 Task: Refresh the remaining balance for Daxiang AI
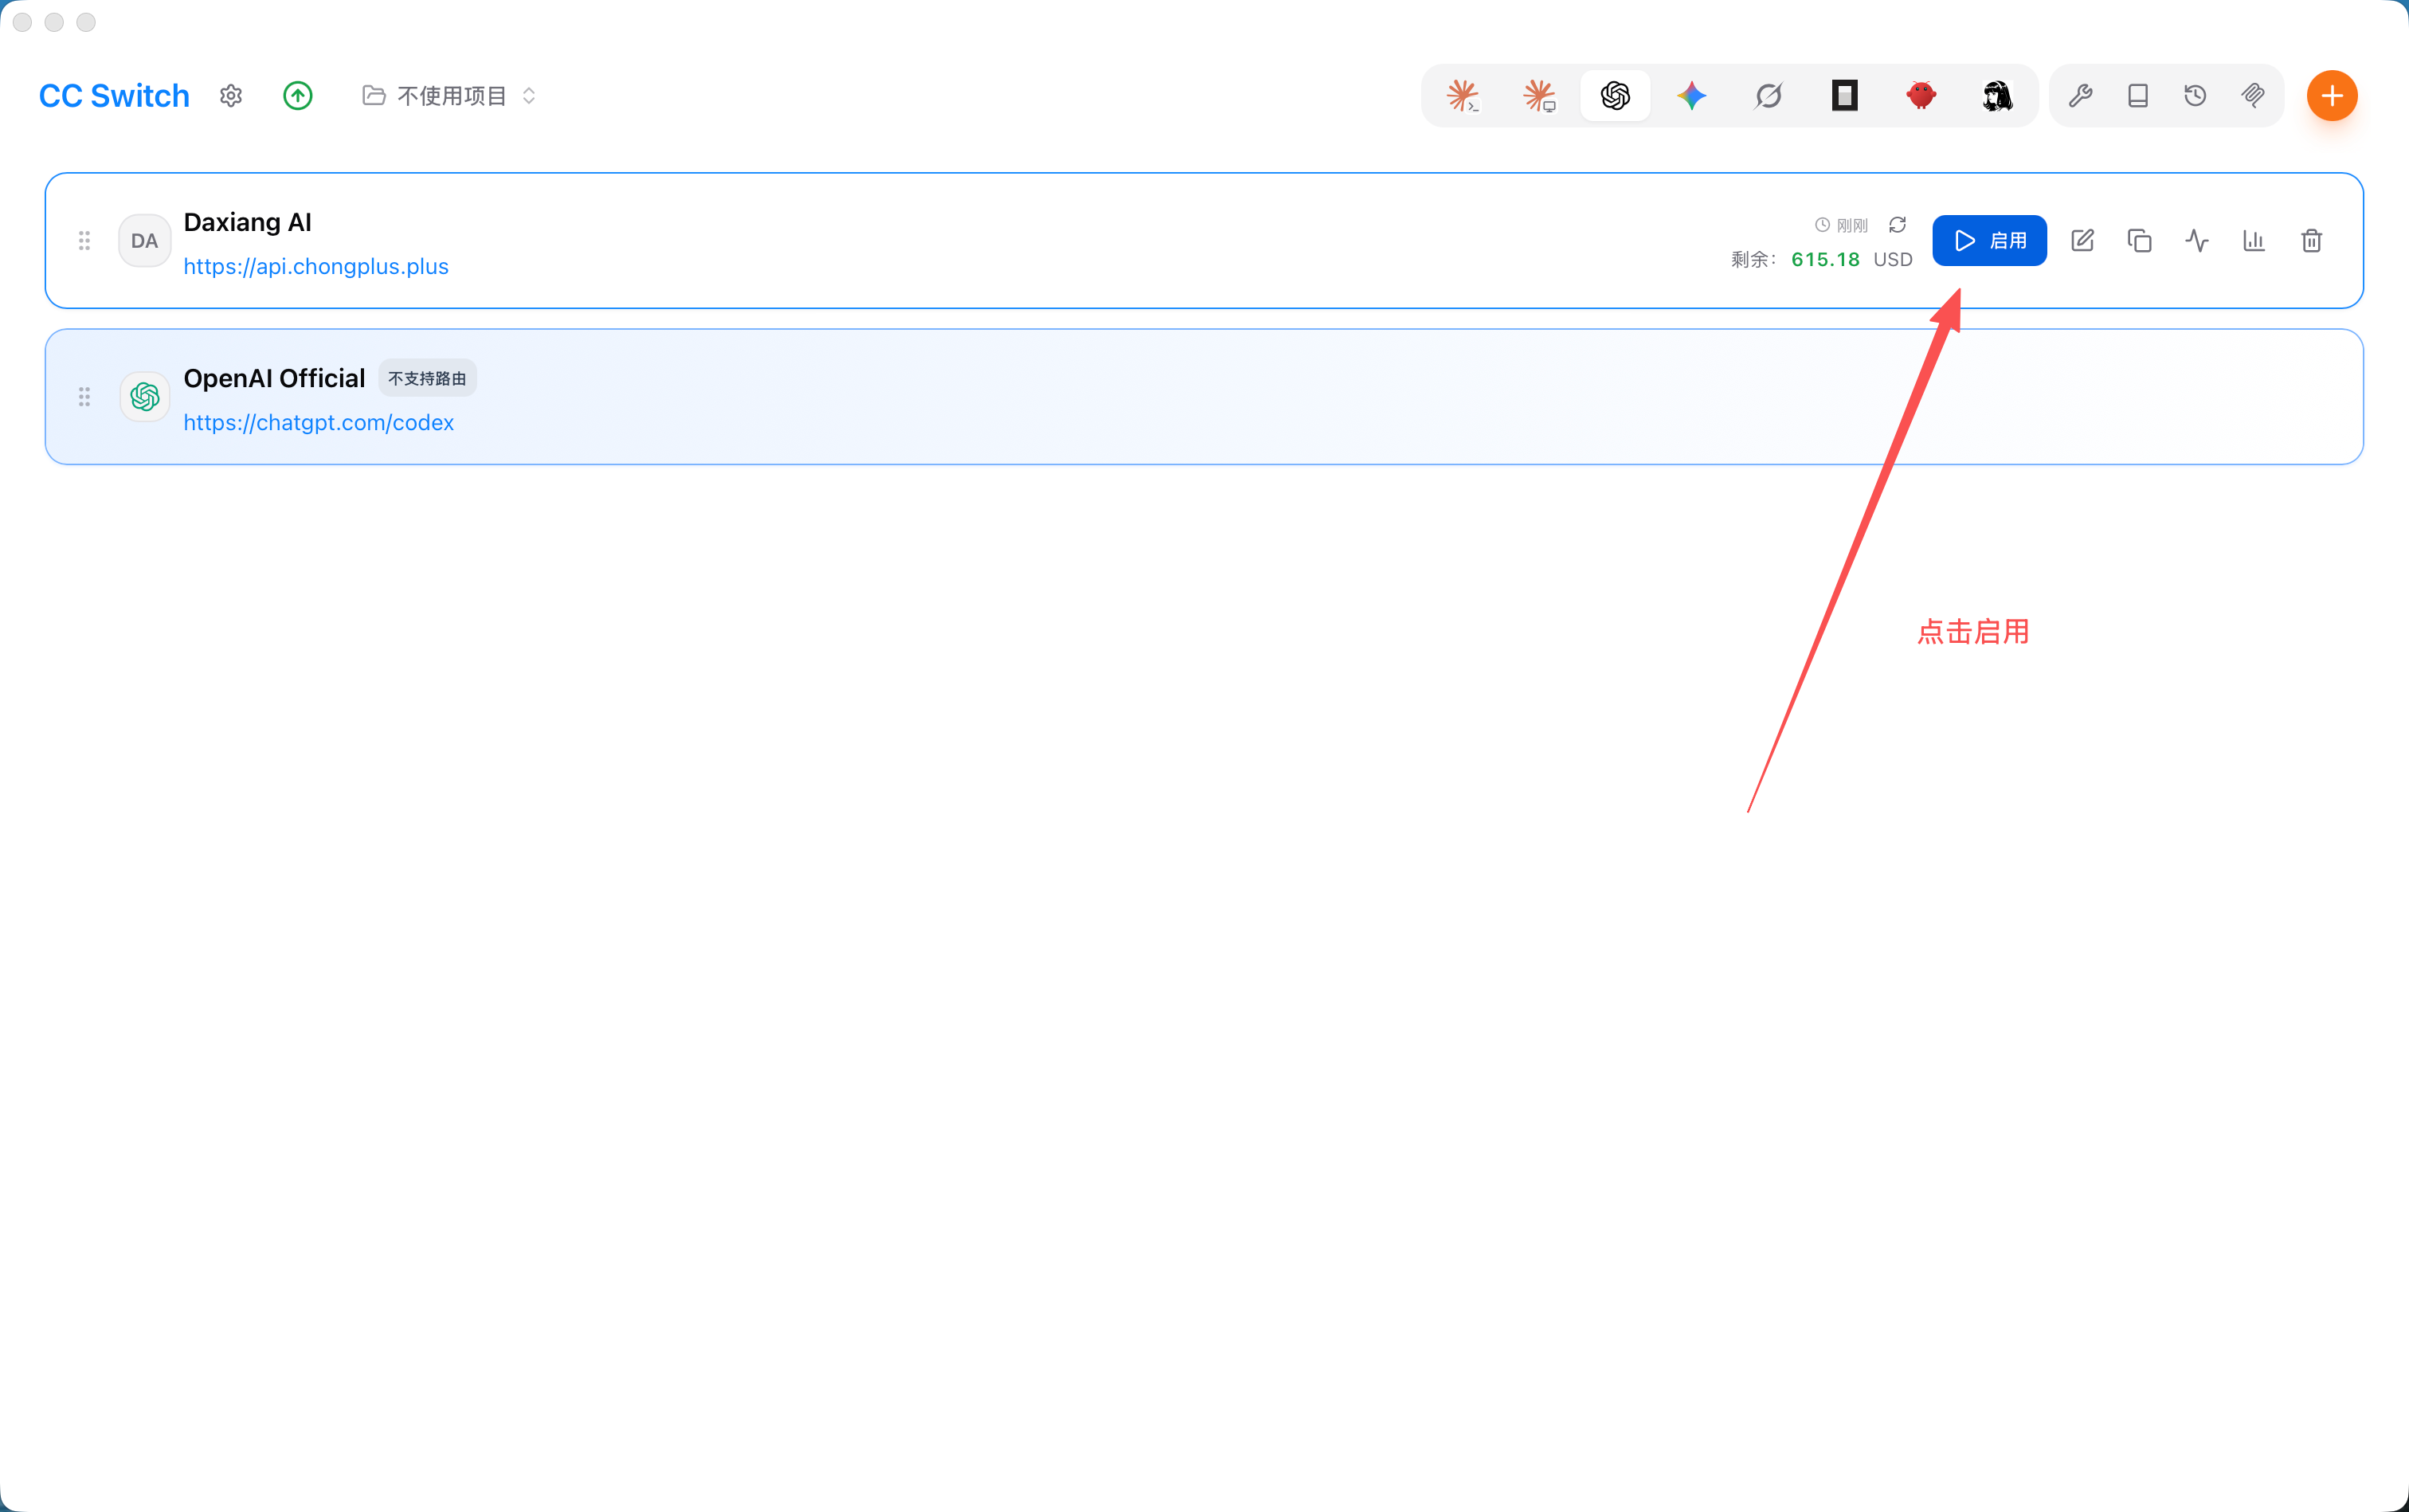click(x=1897, y=225)
